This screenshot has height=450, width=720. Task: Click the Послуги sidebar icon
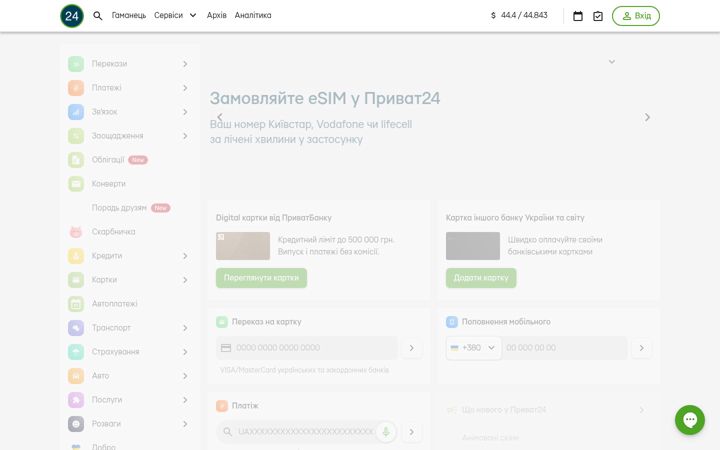click(76, 399)
